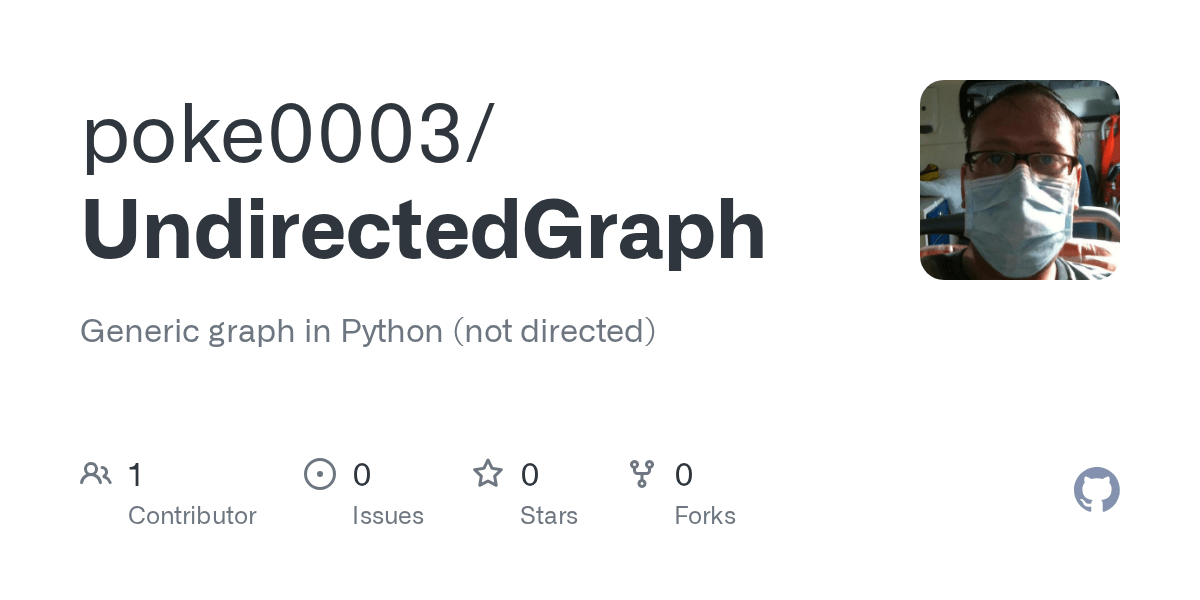Image resolution: width=1200 pixels, height=600 pixels.
Task: Click the forks count 0
Action: pyautogui.click(x=684, y=475)
